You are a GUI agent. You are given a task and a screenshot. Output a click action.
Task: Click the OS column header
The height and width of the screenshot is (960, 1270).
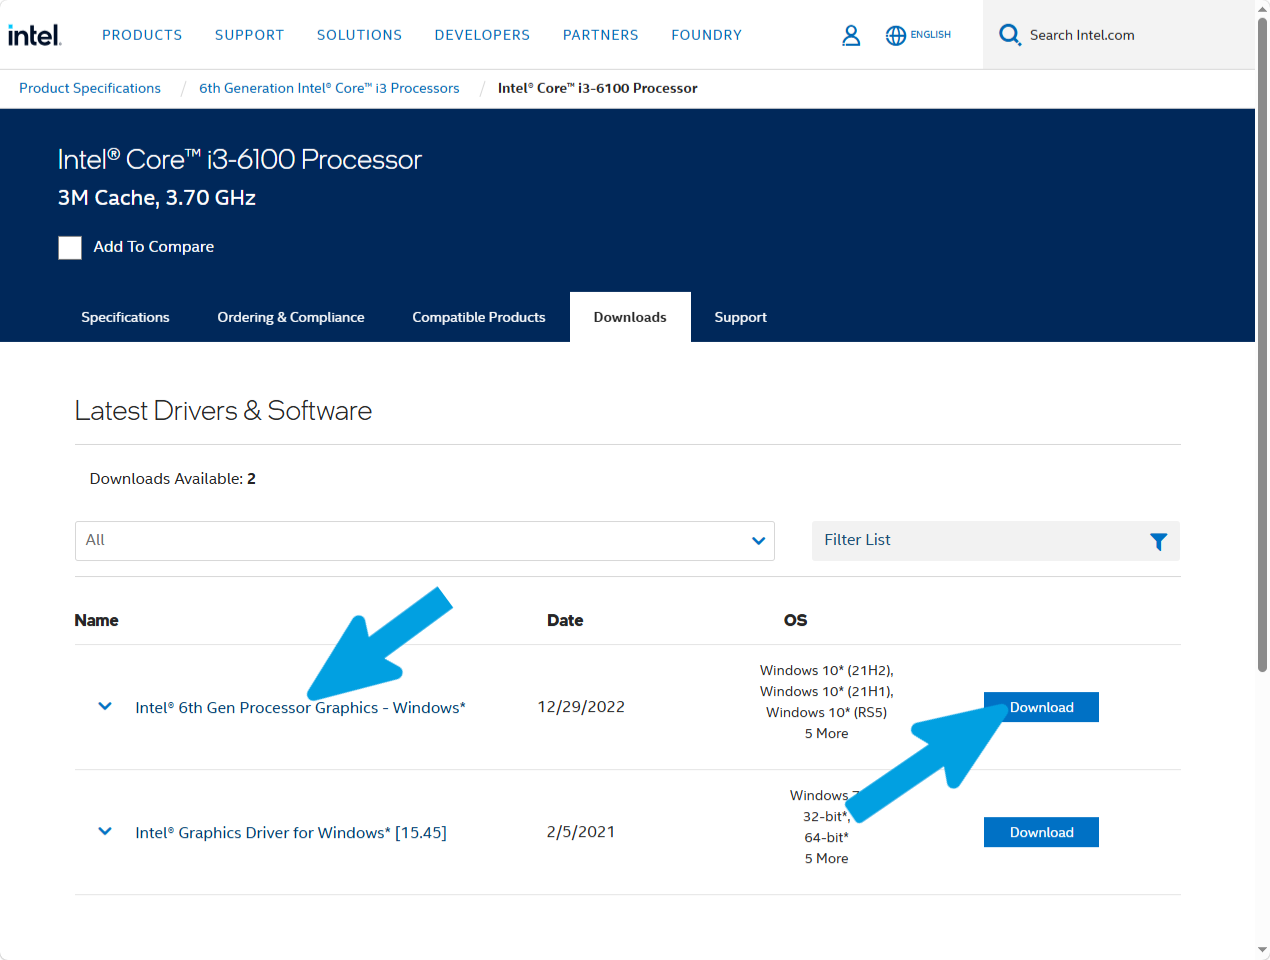(x=796, y=620)
